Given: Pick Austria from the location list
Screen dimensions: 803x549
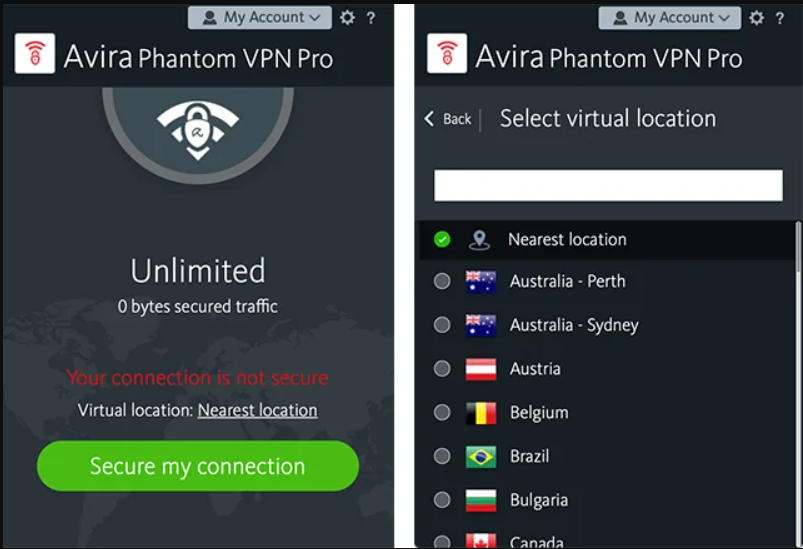Looking at the screenshot, I should (x=535, y=369).
